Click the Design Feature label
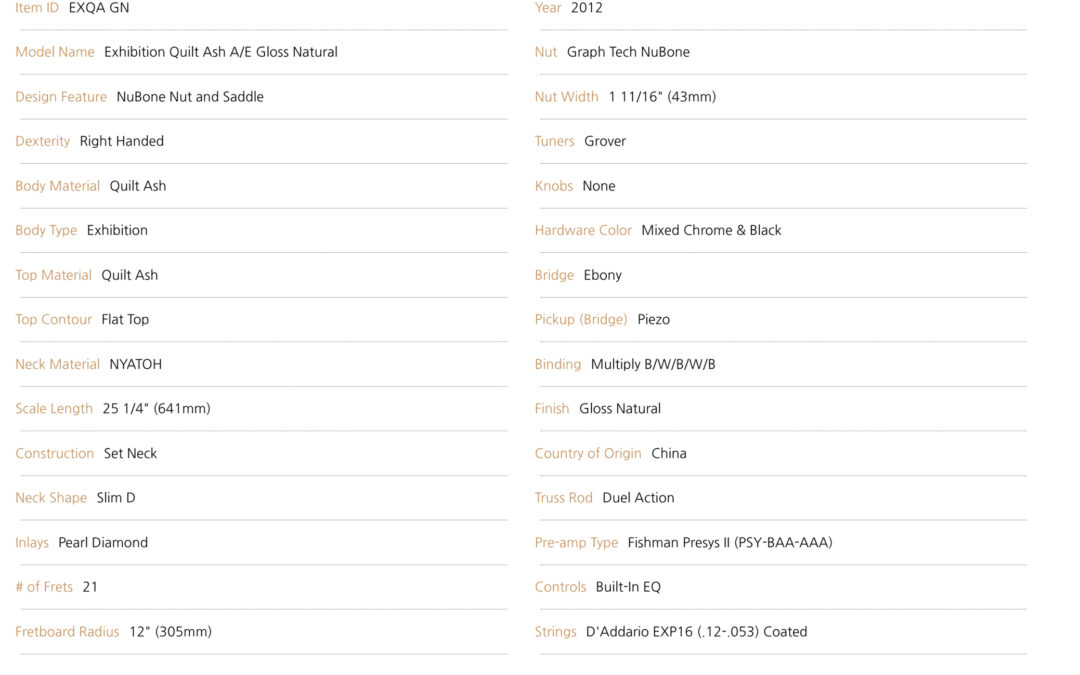 [x=61, y=97]
